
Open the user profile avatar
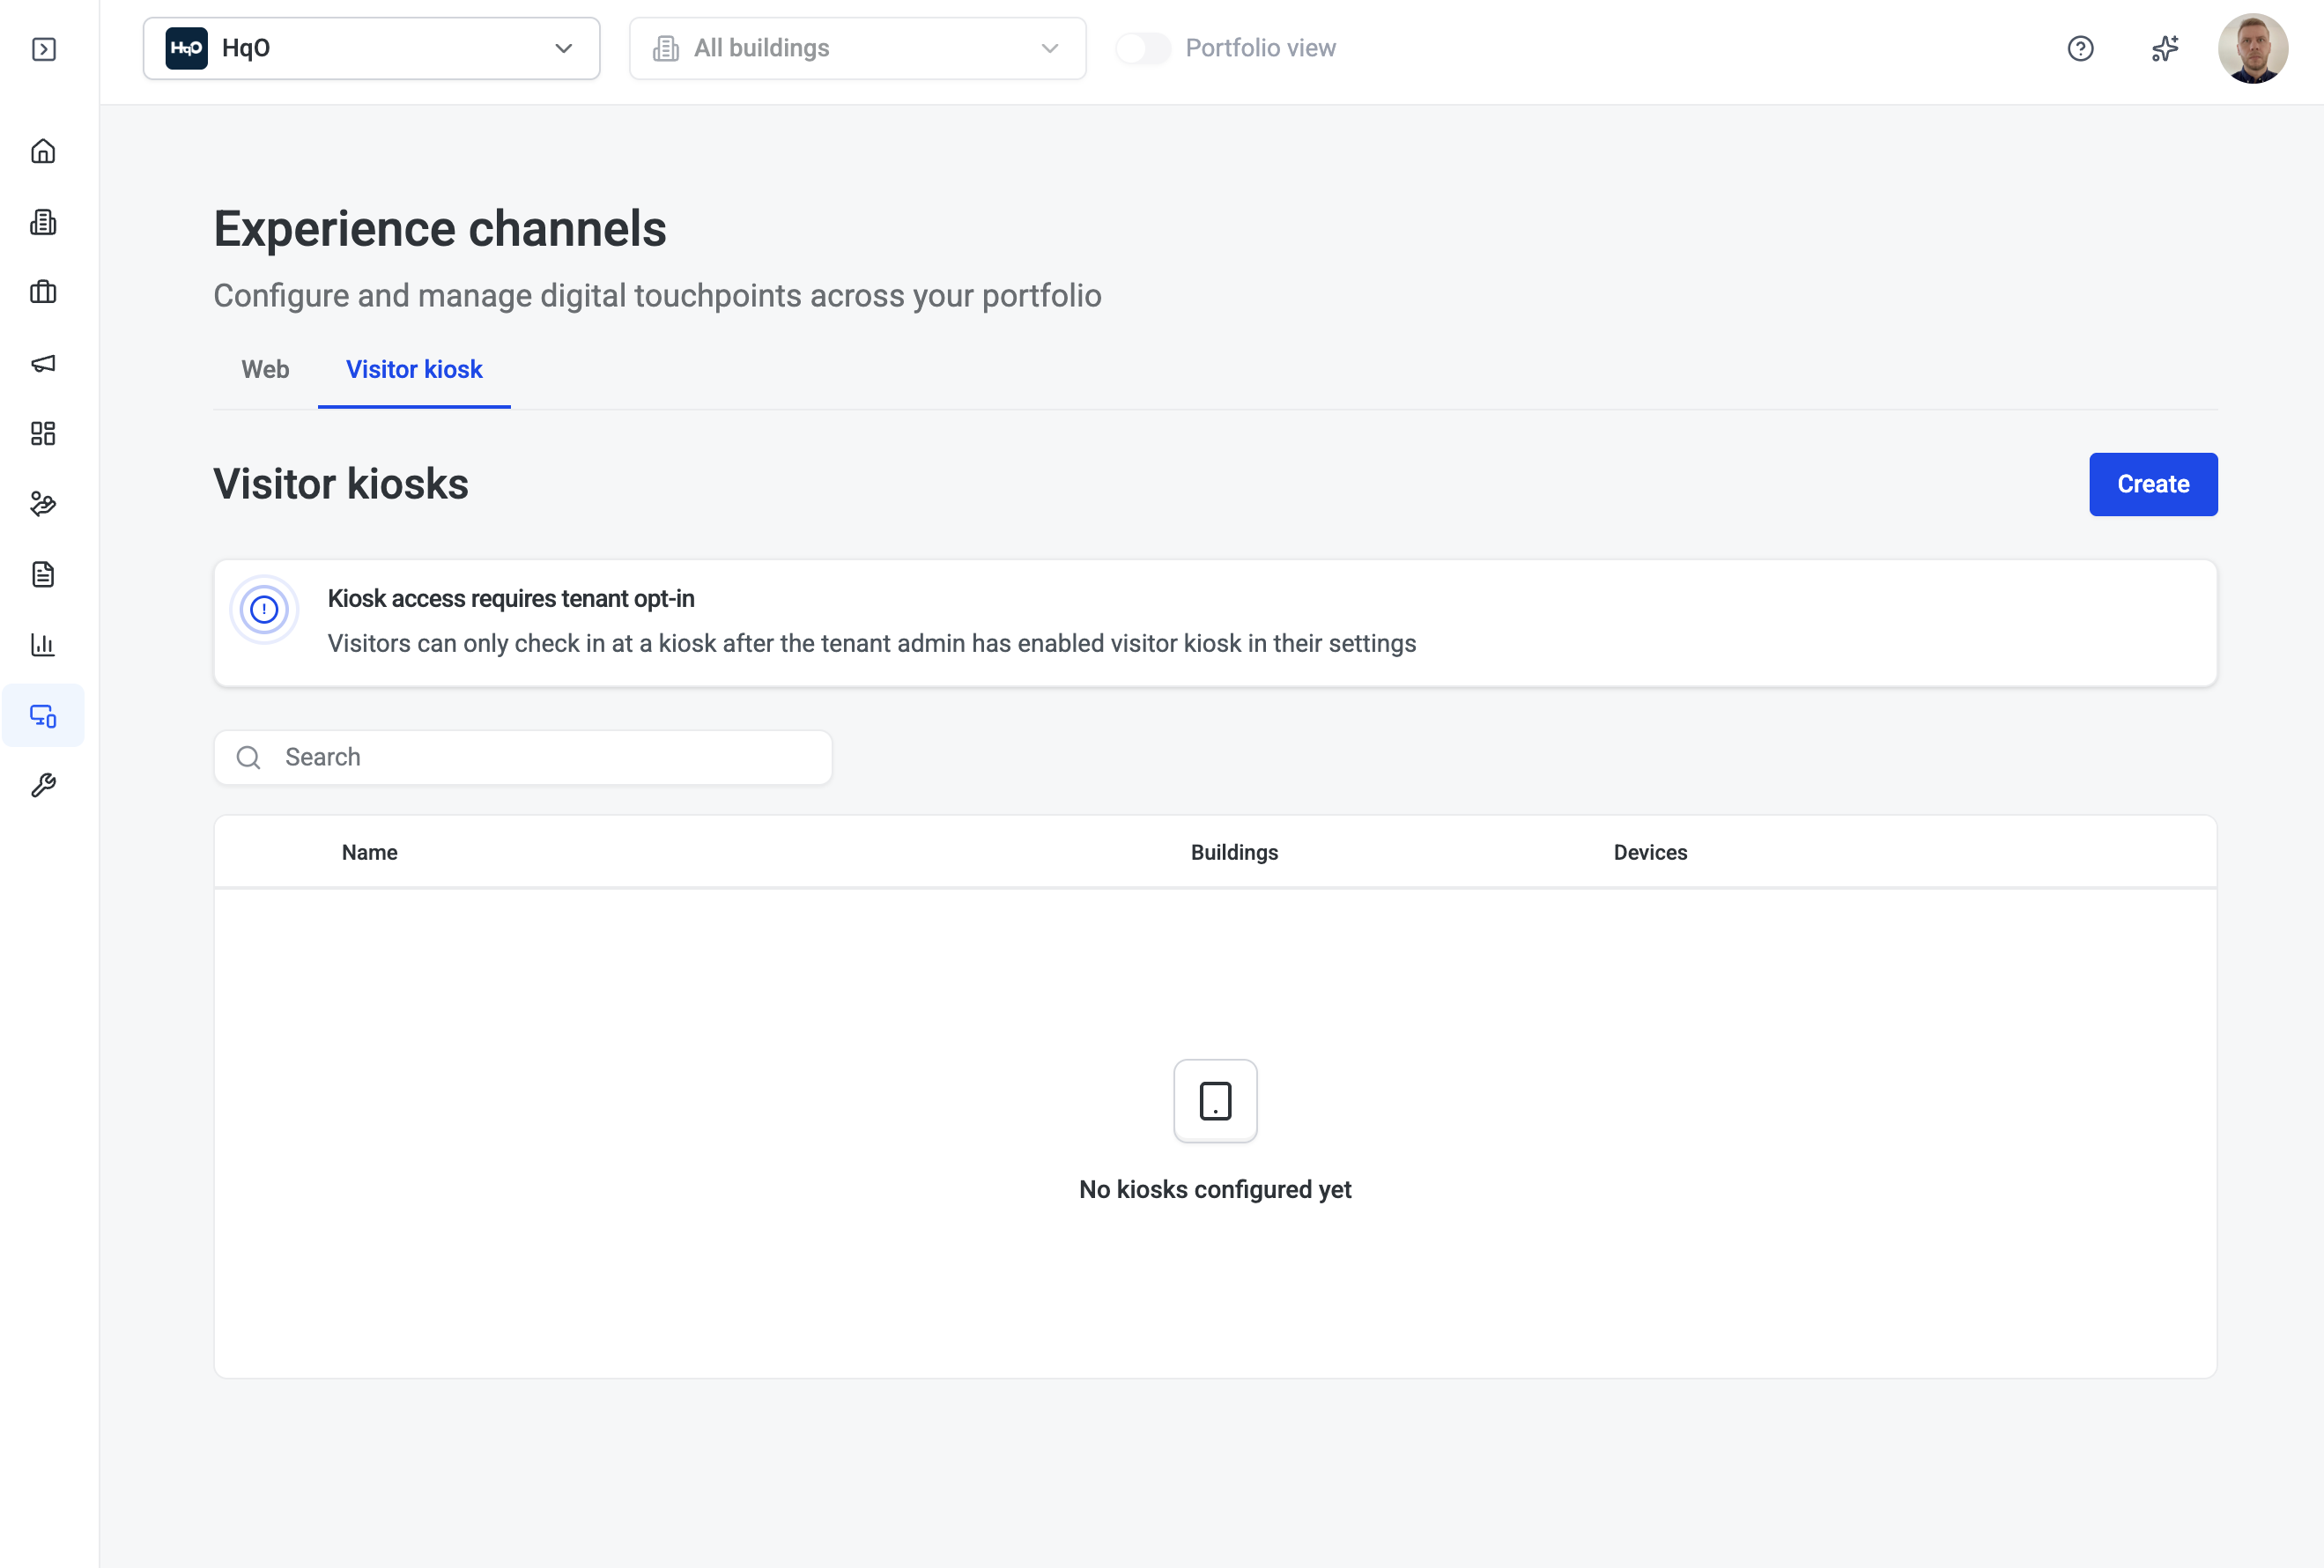pos(2252,48)
